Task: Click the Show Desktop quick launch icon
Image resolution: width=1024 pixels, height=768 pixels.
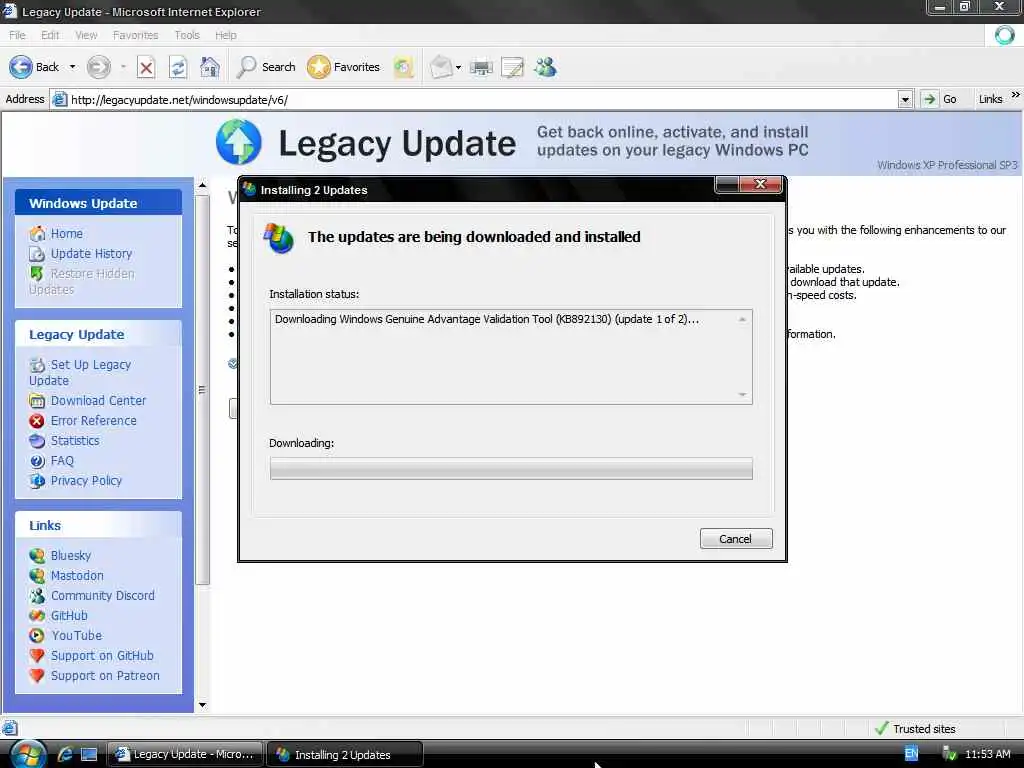Action: point(89,755)
